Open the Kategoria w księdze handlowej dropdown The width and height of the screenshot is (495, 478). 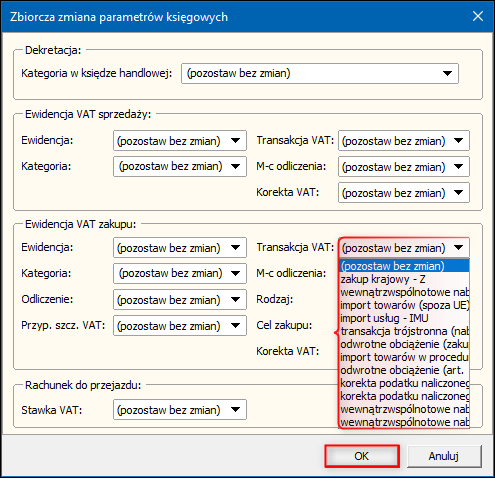(x=320, y=73)
